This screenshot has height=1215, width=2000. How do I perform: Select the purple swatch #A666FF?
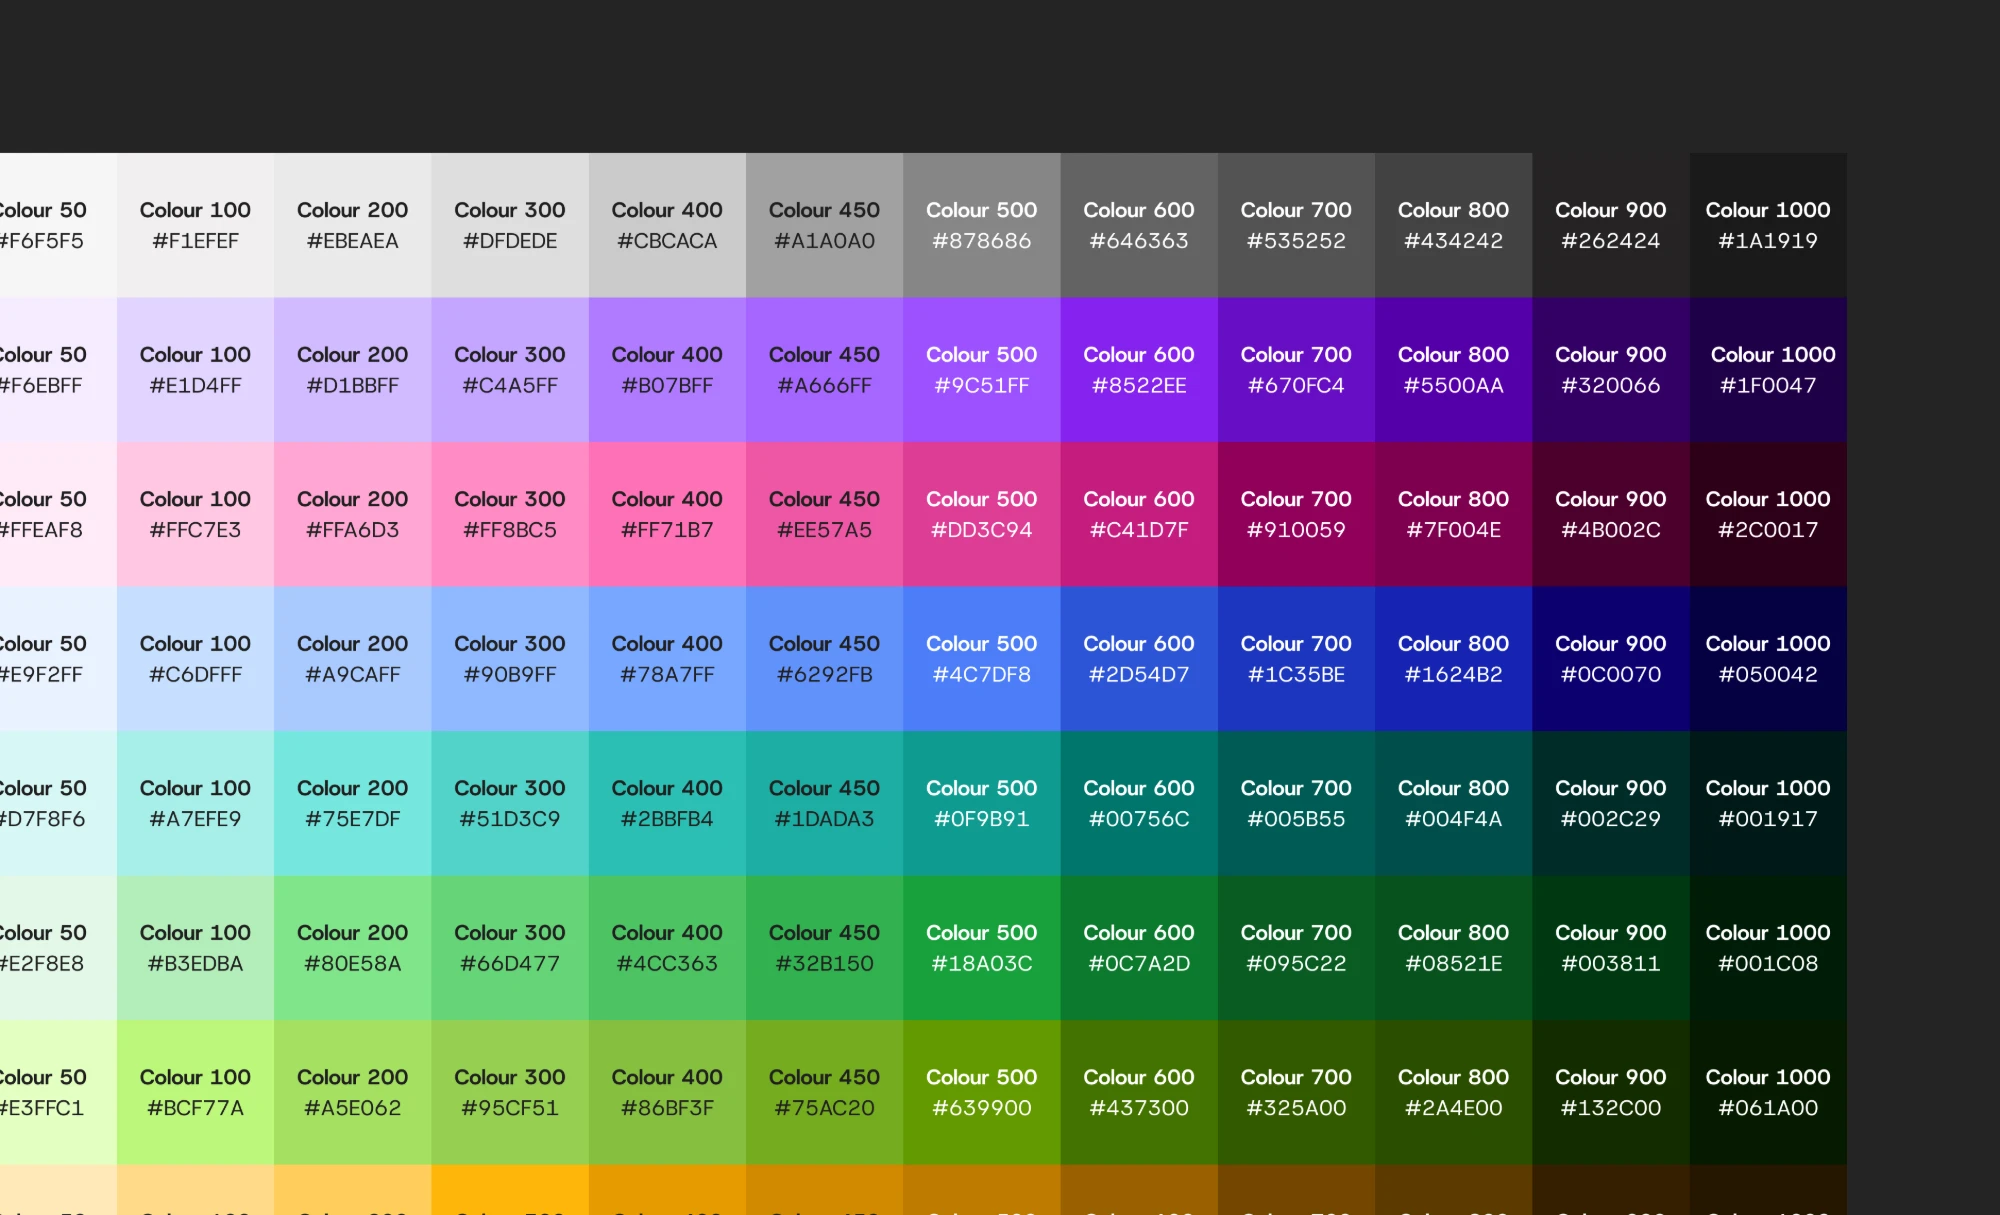pyautogui.click(x=824, y=370)
